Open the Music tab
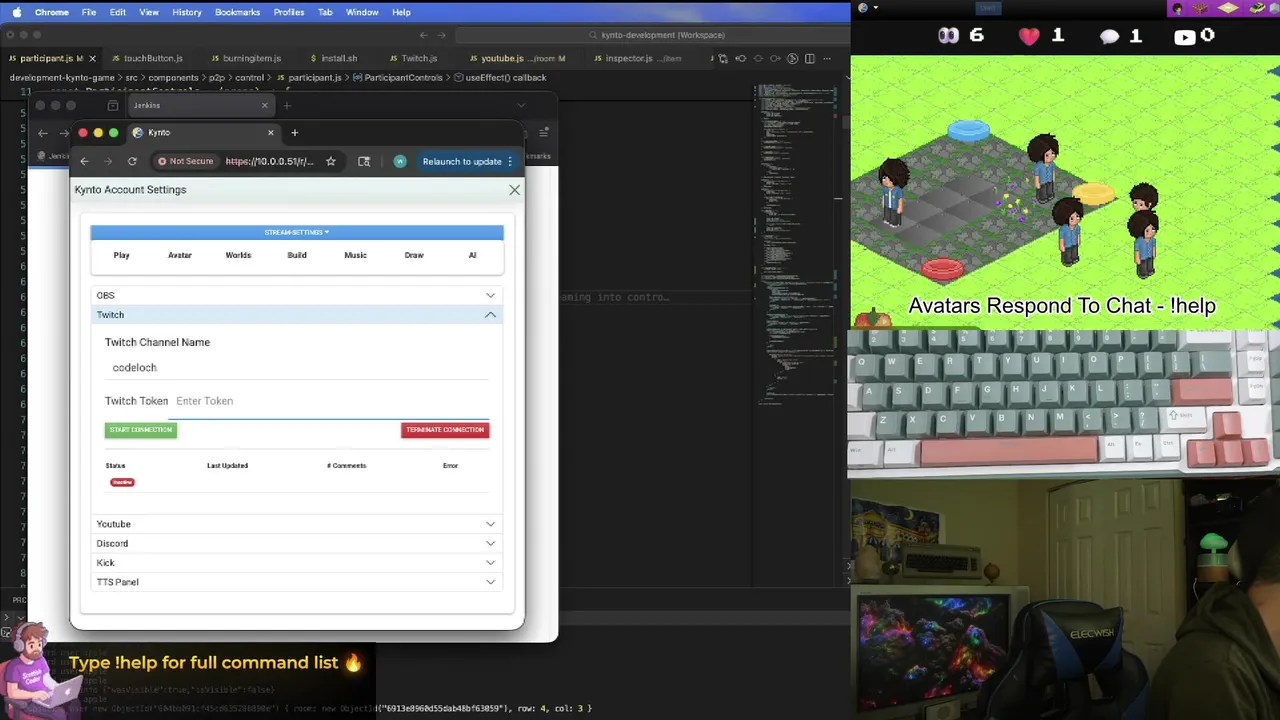1280x720 pixels. coord(355,255)
